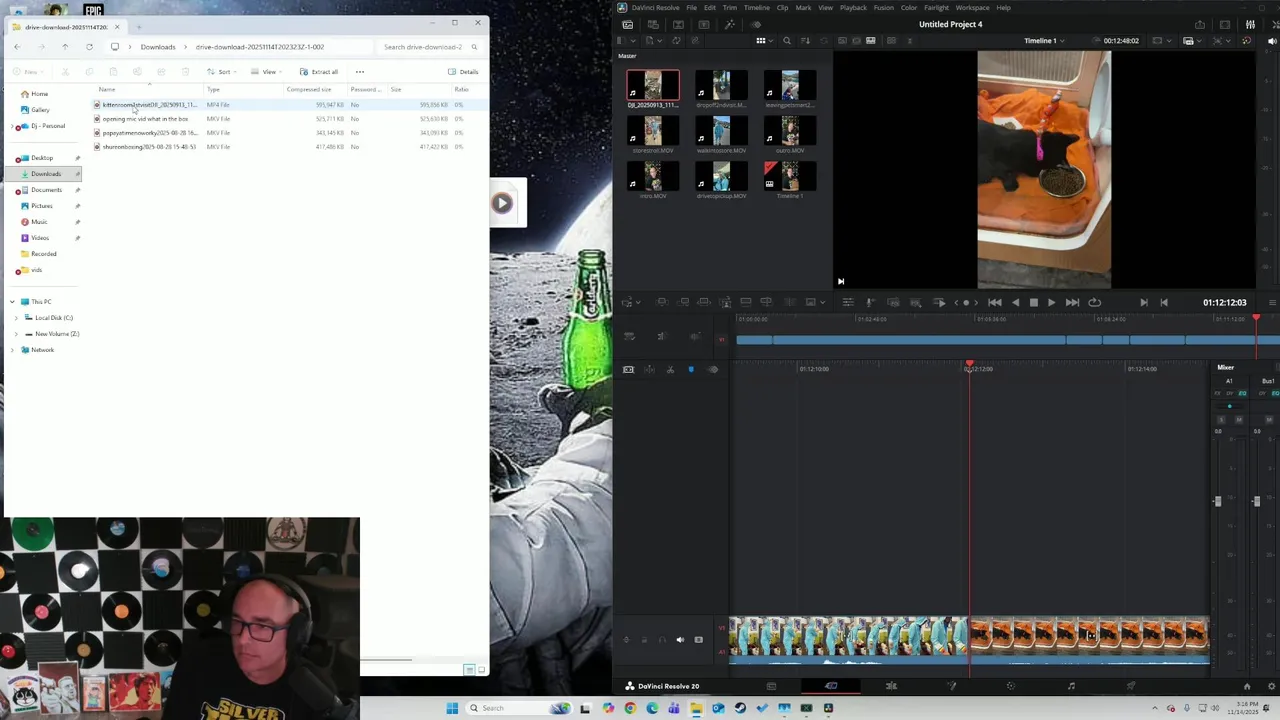Screen dimensions: 1280x720
Task: Open the Workspace menu in DaVinci Resolve
Action: pos(972,8)
